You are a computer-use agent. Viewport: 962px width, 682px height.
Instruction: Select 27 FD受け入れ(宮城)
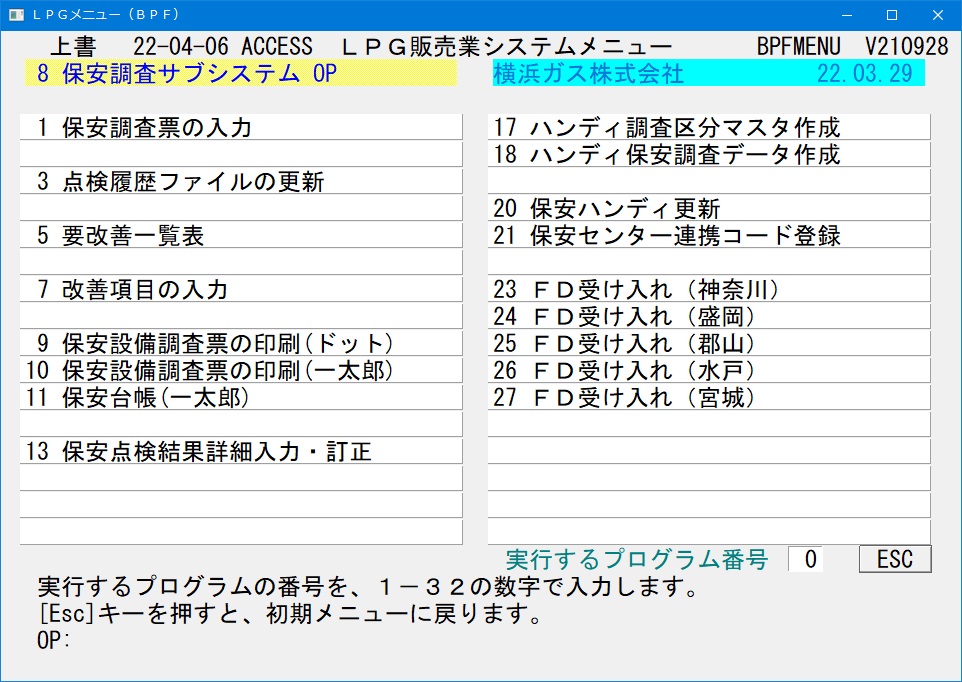(709, 397)
